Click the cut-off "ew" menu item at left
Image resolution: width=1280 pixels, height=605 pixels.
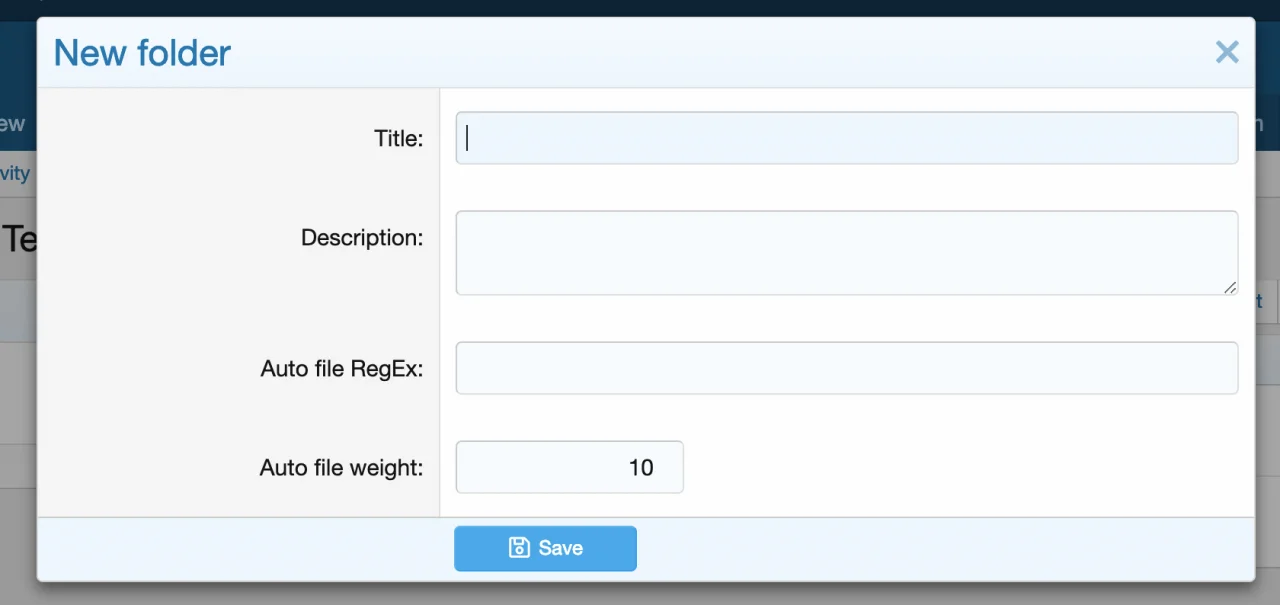[12, 124]
